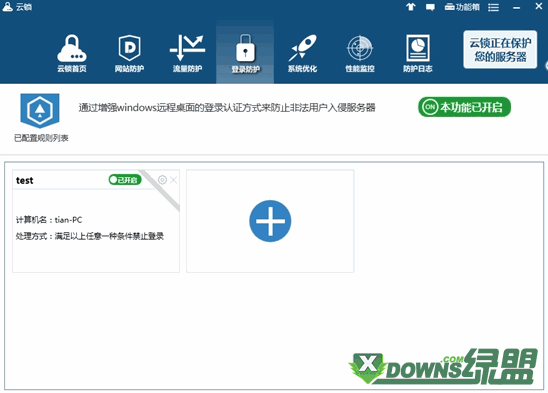Open the 性能监控 performance monitor section

(360, 53)
